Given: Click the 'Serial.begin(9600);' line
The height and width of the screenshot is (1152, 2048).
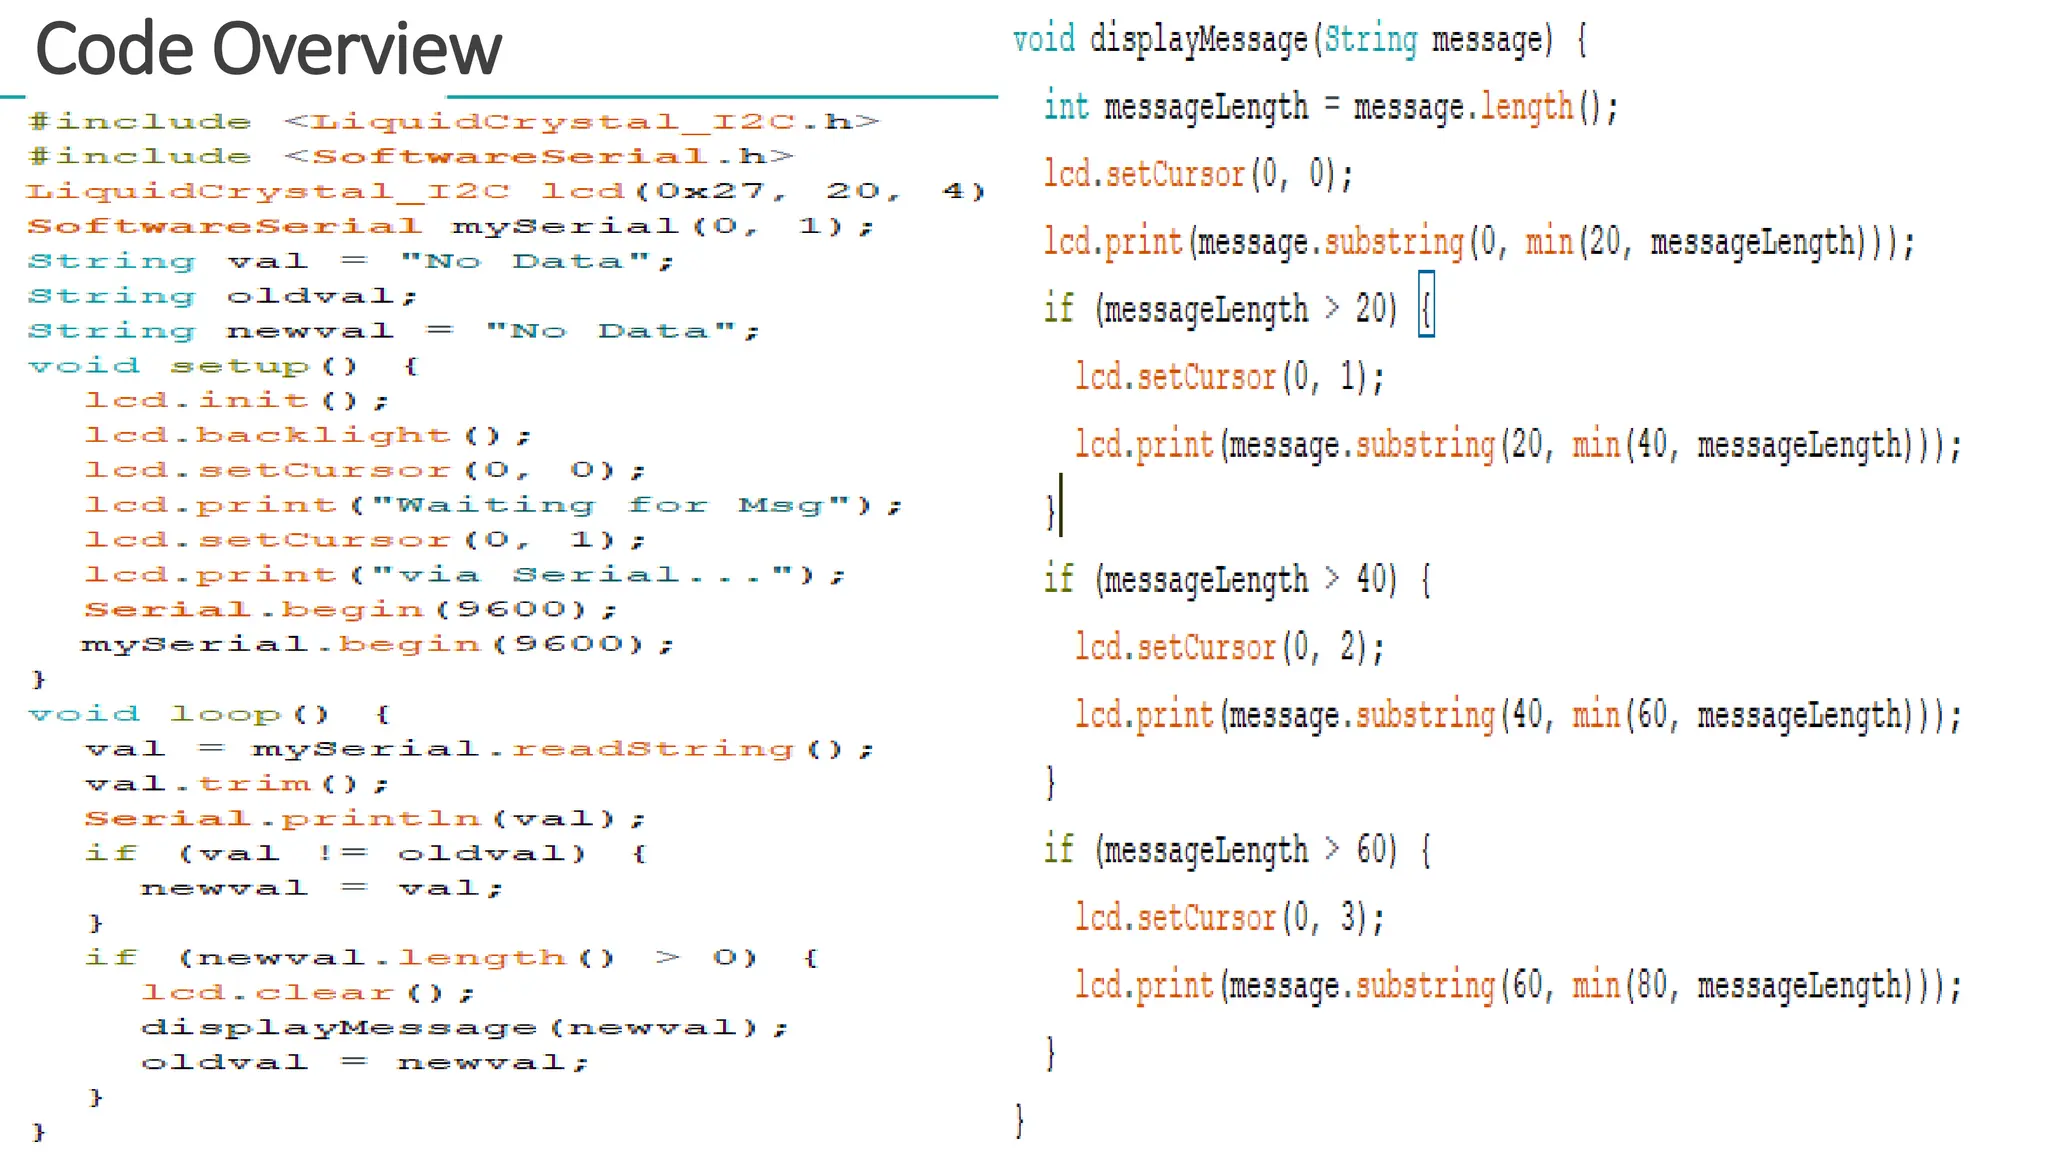Looking at the screenshot, I should [351, 610].
